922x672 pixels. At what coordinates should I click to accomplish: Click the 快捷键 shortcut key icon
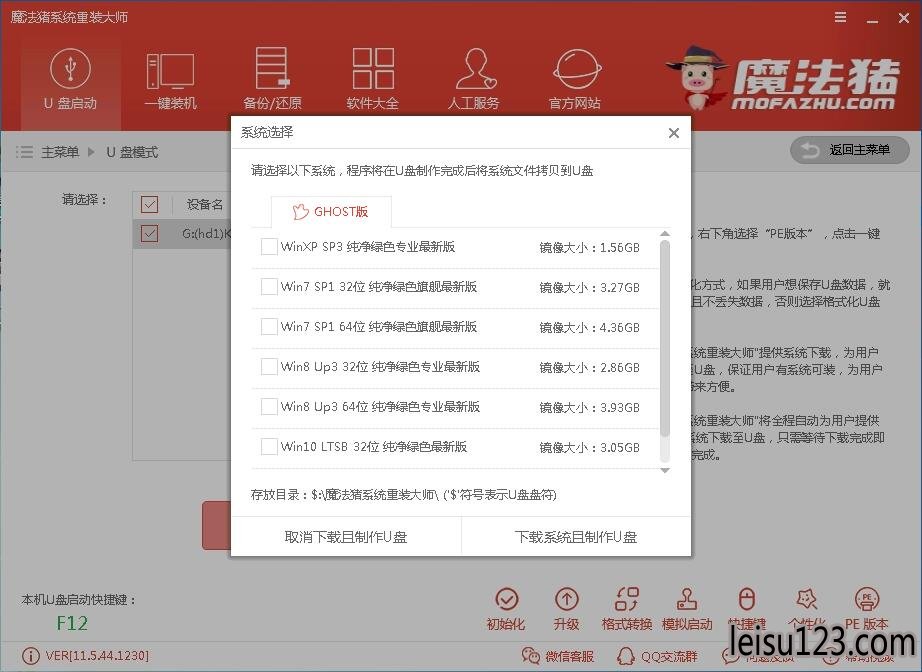747,609
